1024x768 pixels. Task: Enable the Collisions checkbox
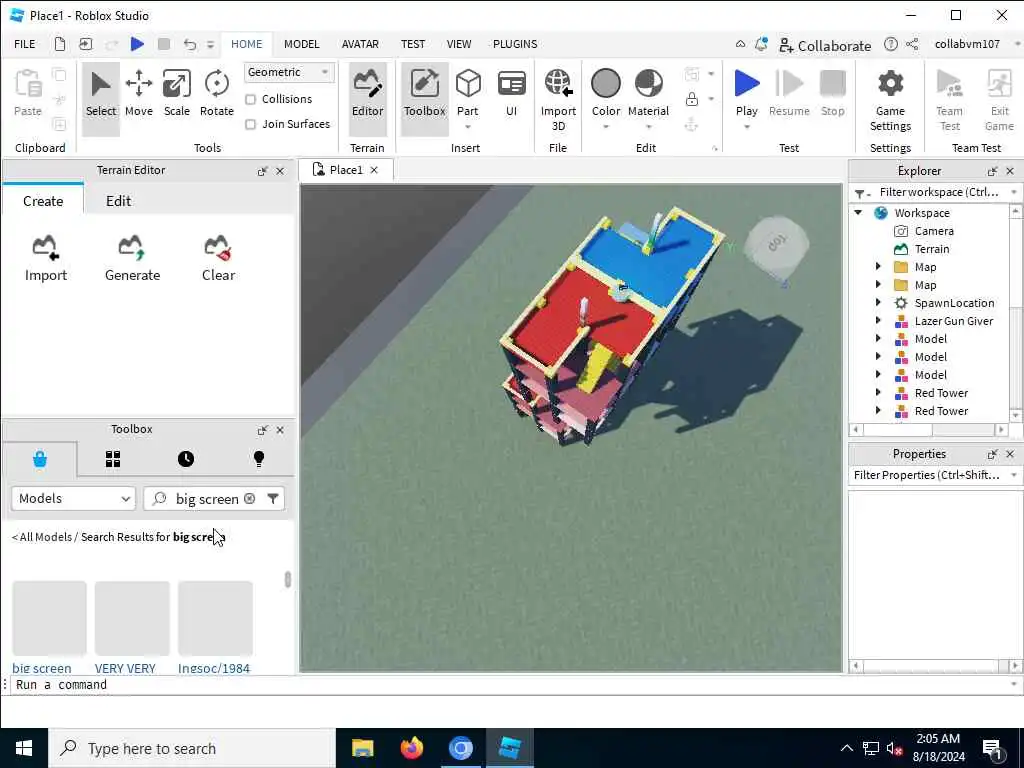point(250,99)
